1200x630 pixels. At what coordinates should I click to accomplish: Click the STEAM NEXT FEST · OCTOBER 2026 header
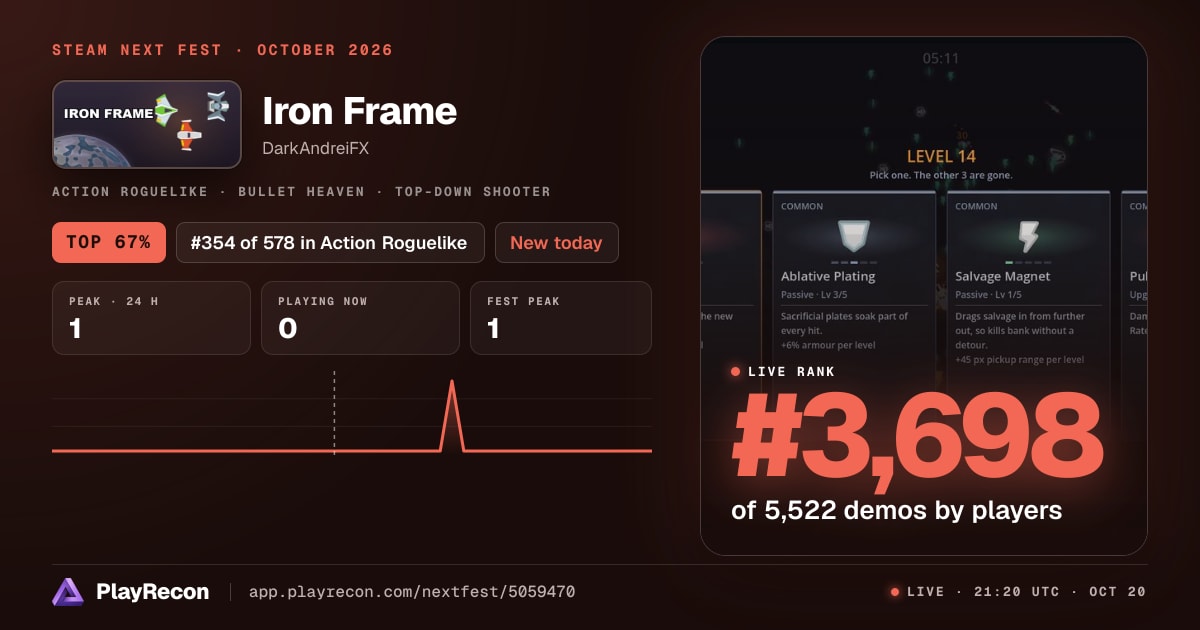point(222,50)
